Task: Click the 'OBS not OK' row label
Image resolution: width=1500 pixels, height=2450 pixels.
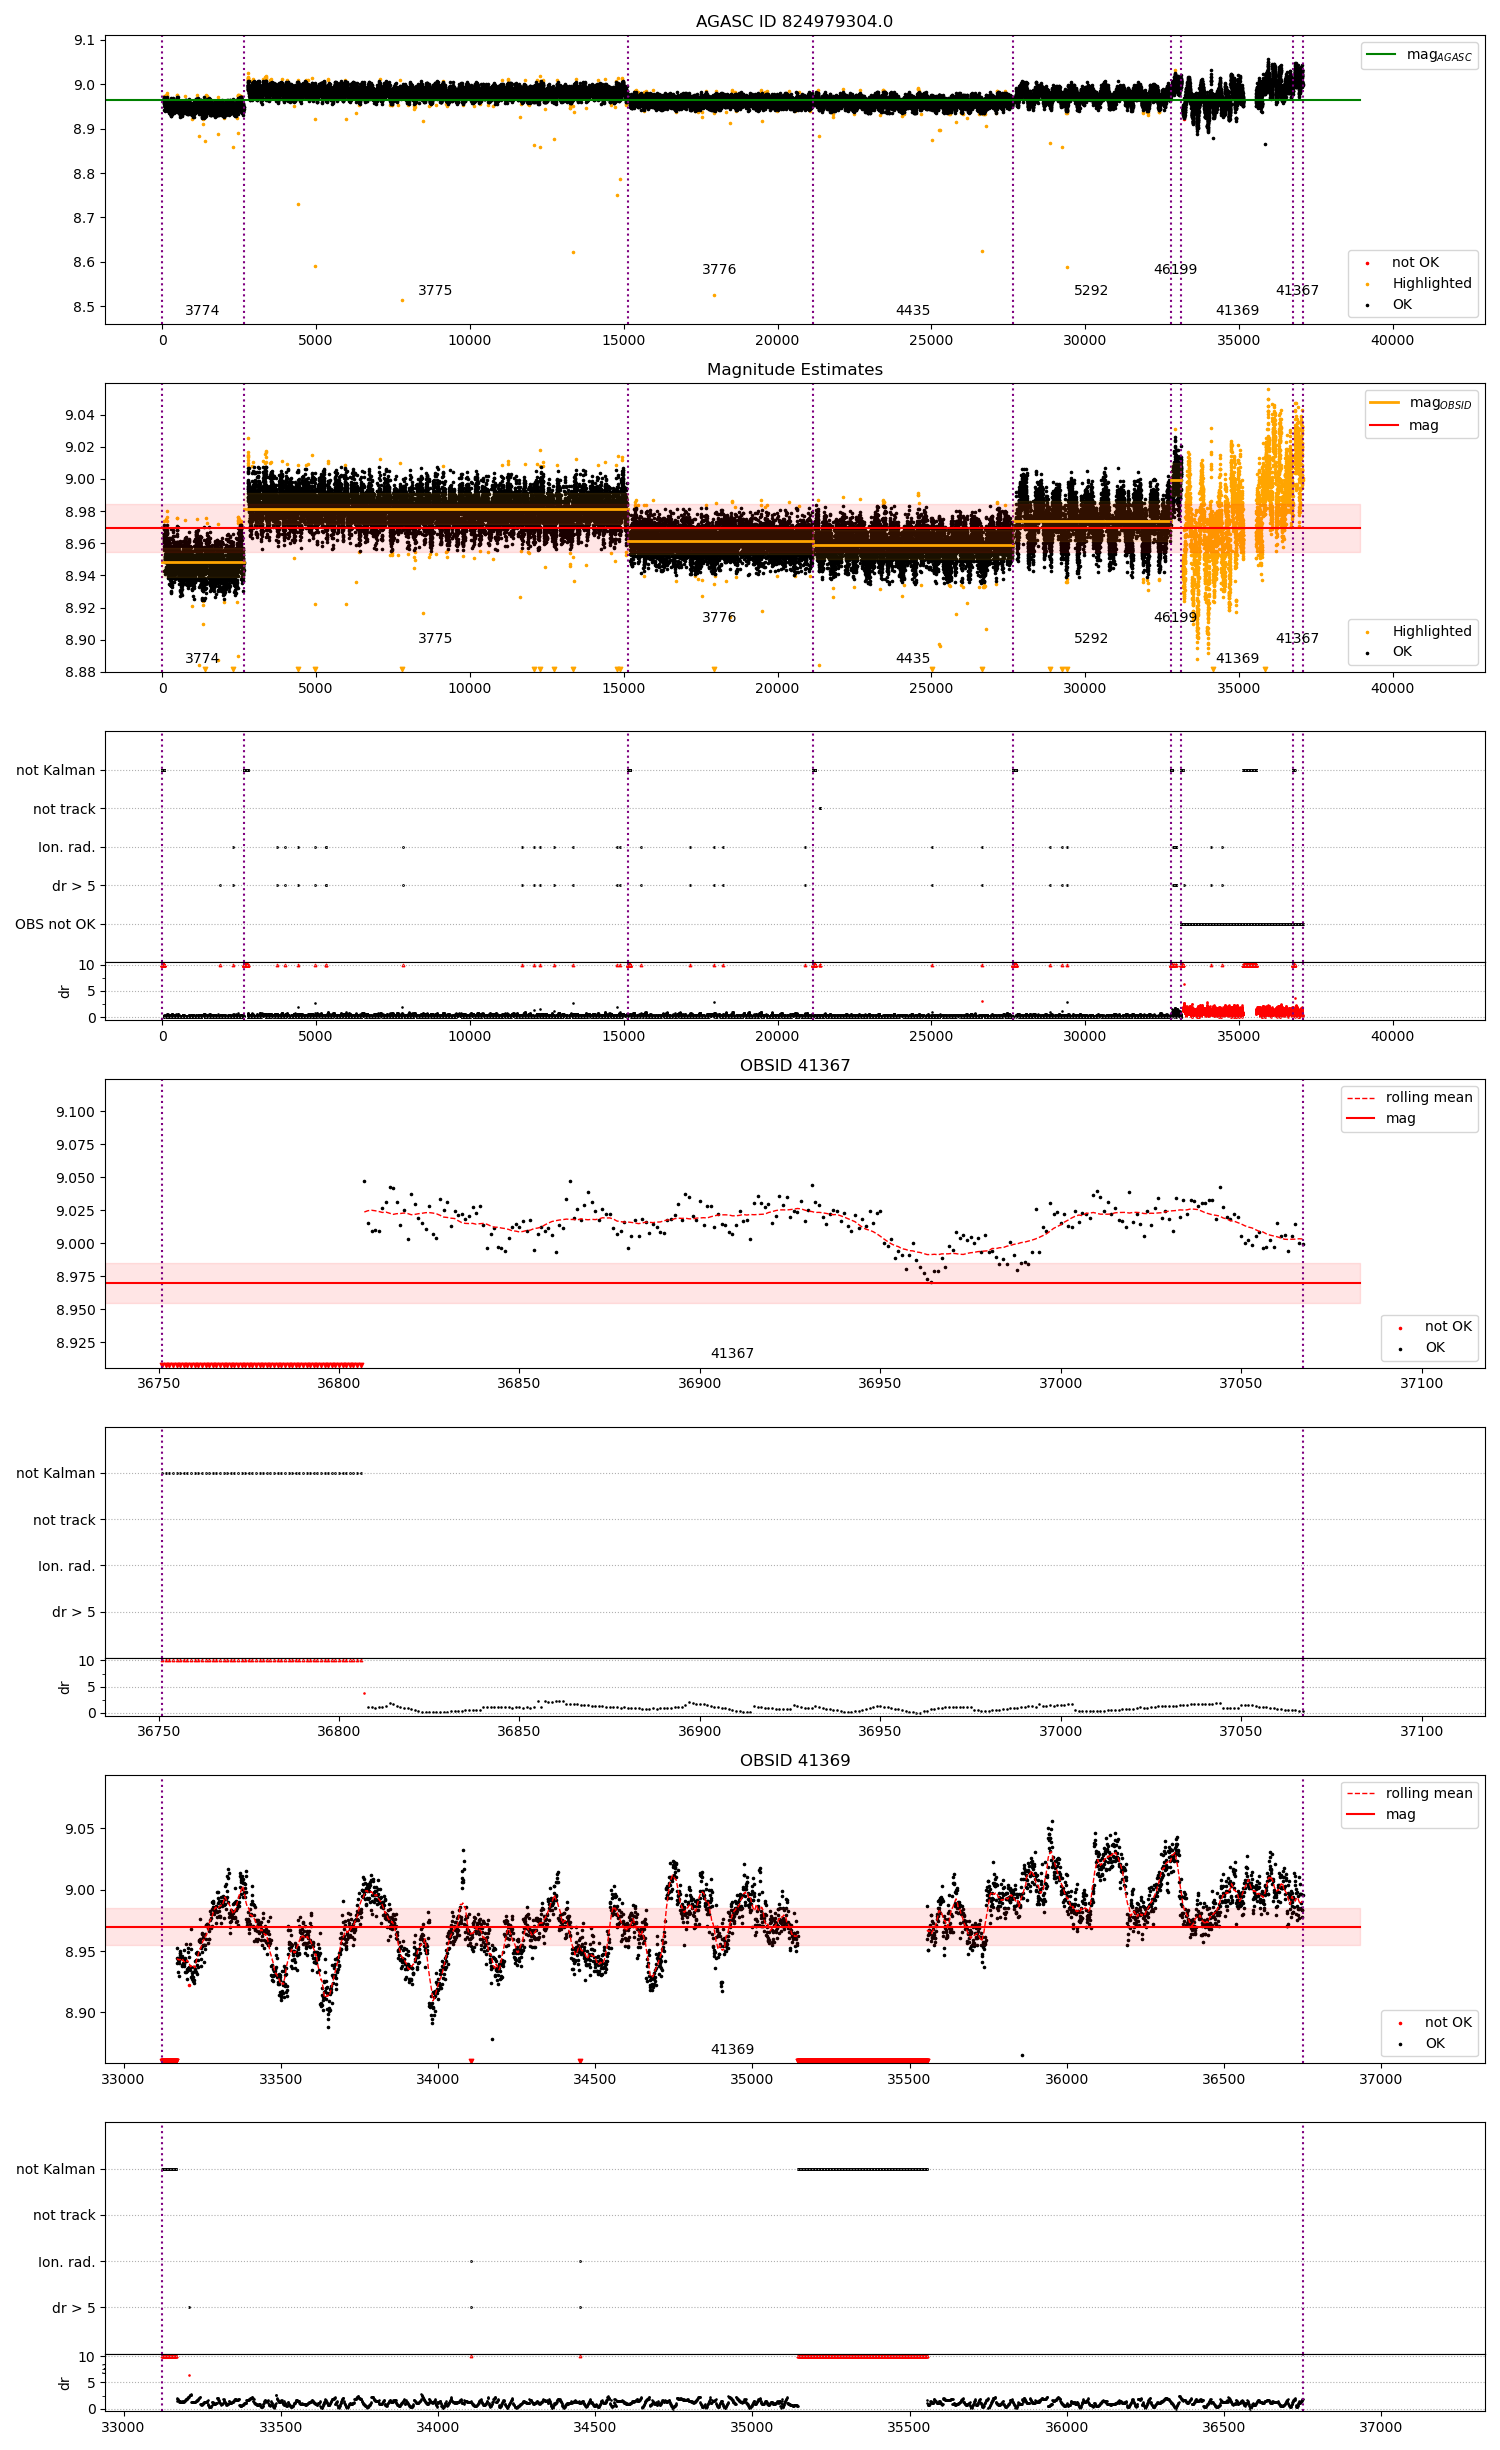Action: pyautogui.click(x=55, y=924)
